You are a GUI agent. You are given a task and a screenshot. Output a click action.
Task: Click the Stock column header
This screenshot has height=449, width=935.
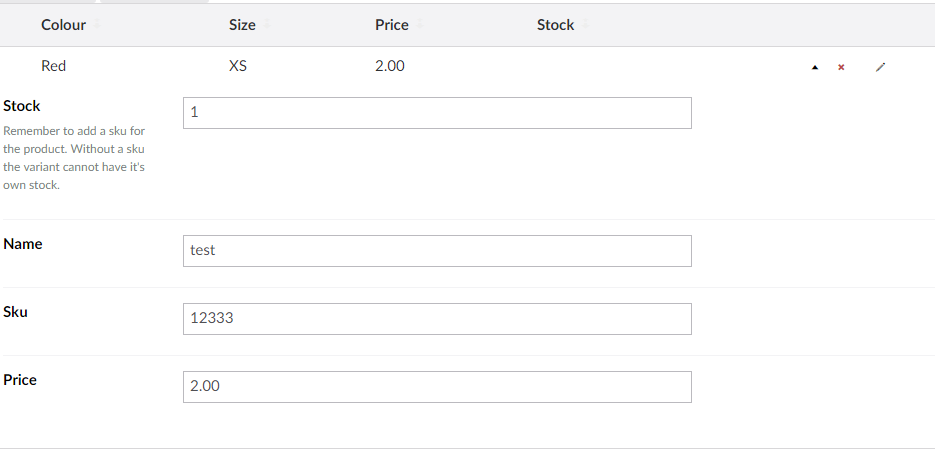(x=555, y=25)
